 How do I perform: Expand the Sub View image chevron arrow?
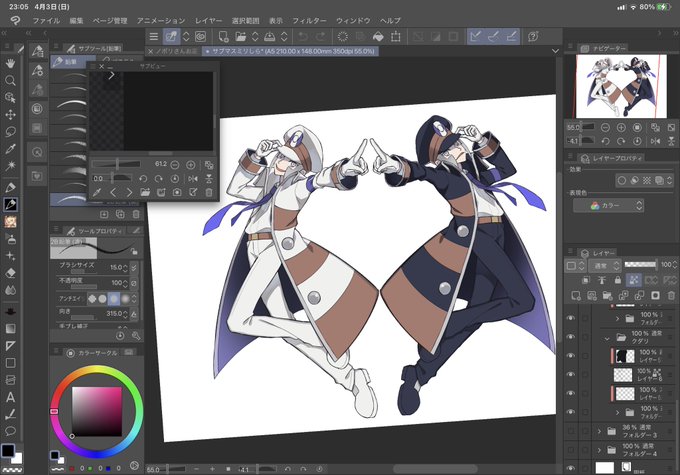[x=111, y=75]
